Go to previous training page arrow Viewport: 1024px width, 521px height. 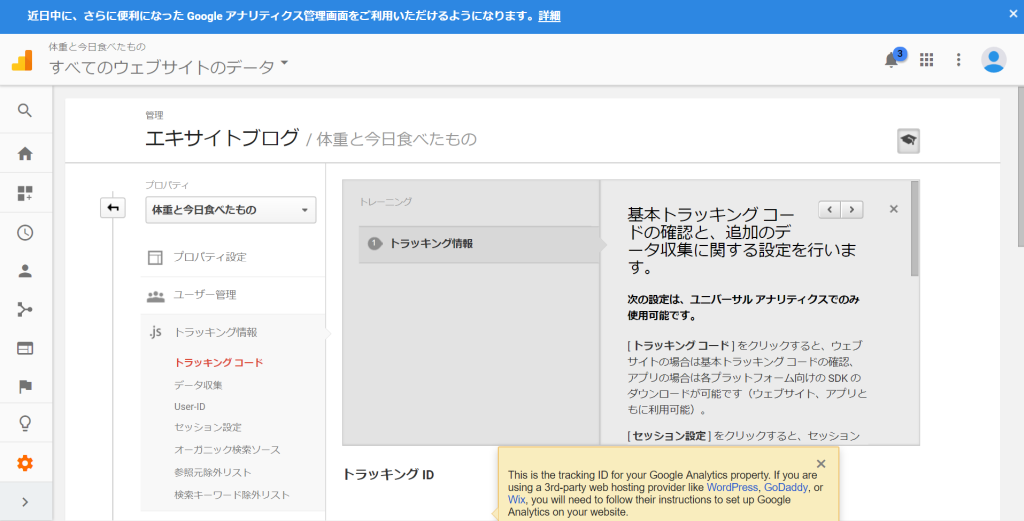[829, 210]
